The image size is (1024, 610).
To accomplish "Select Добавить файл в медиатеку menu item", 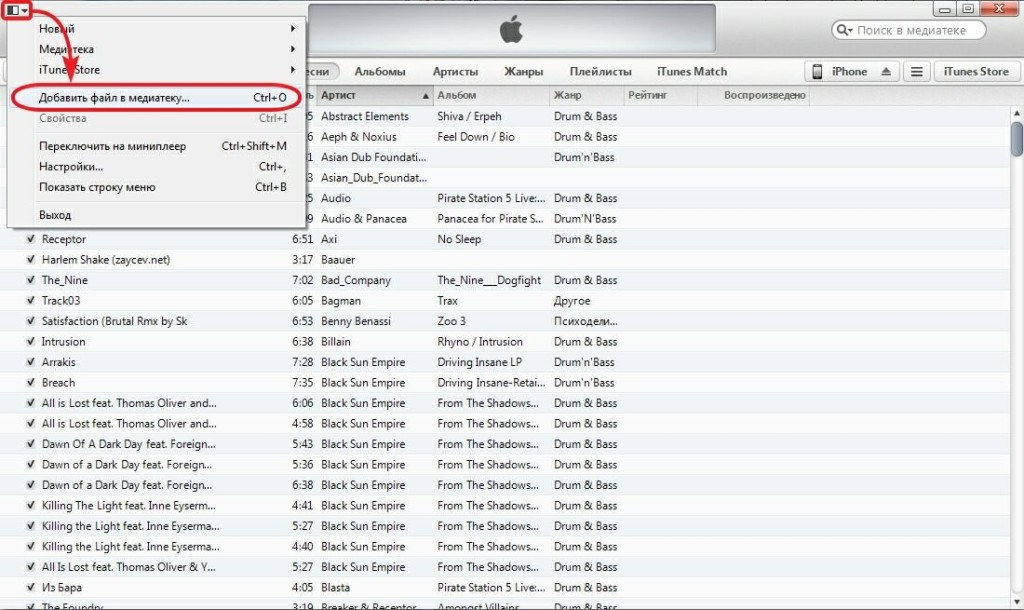I will tap(114, 98).
